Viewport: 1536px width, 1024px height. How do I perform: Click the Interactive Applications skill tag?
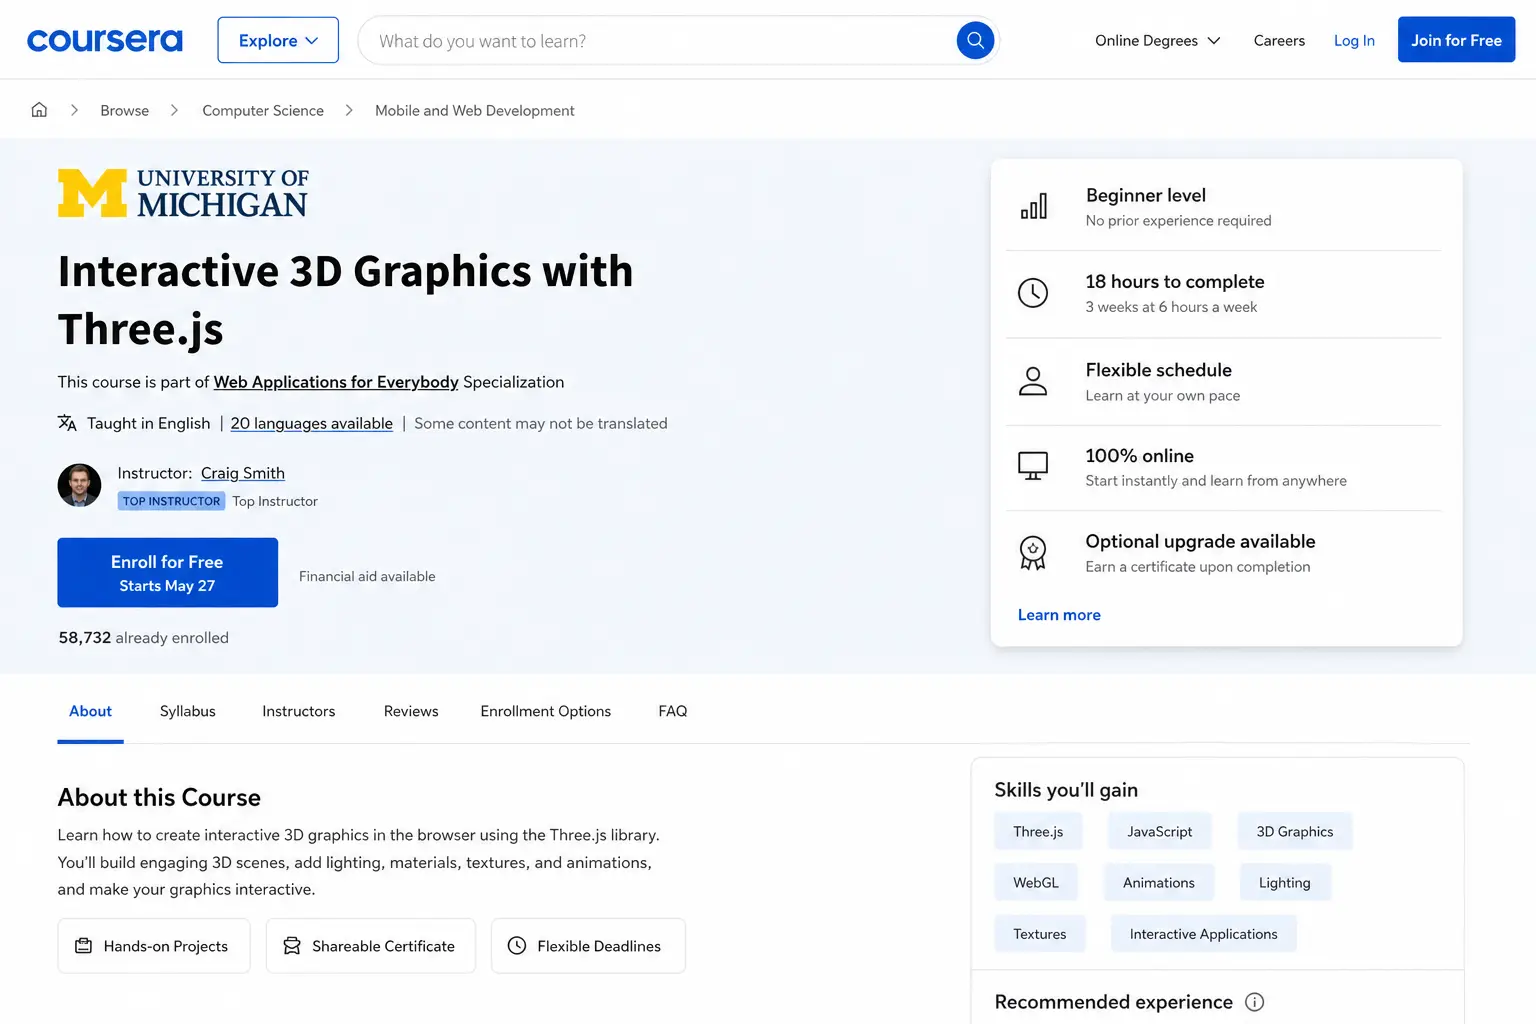tap(1204, 934)
